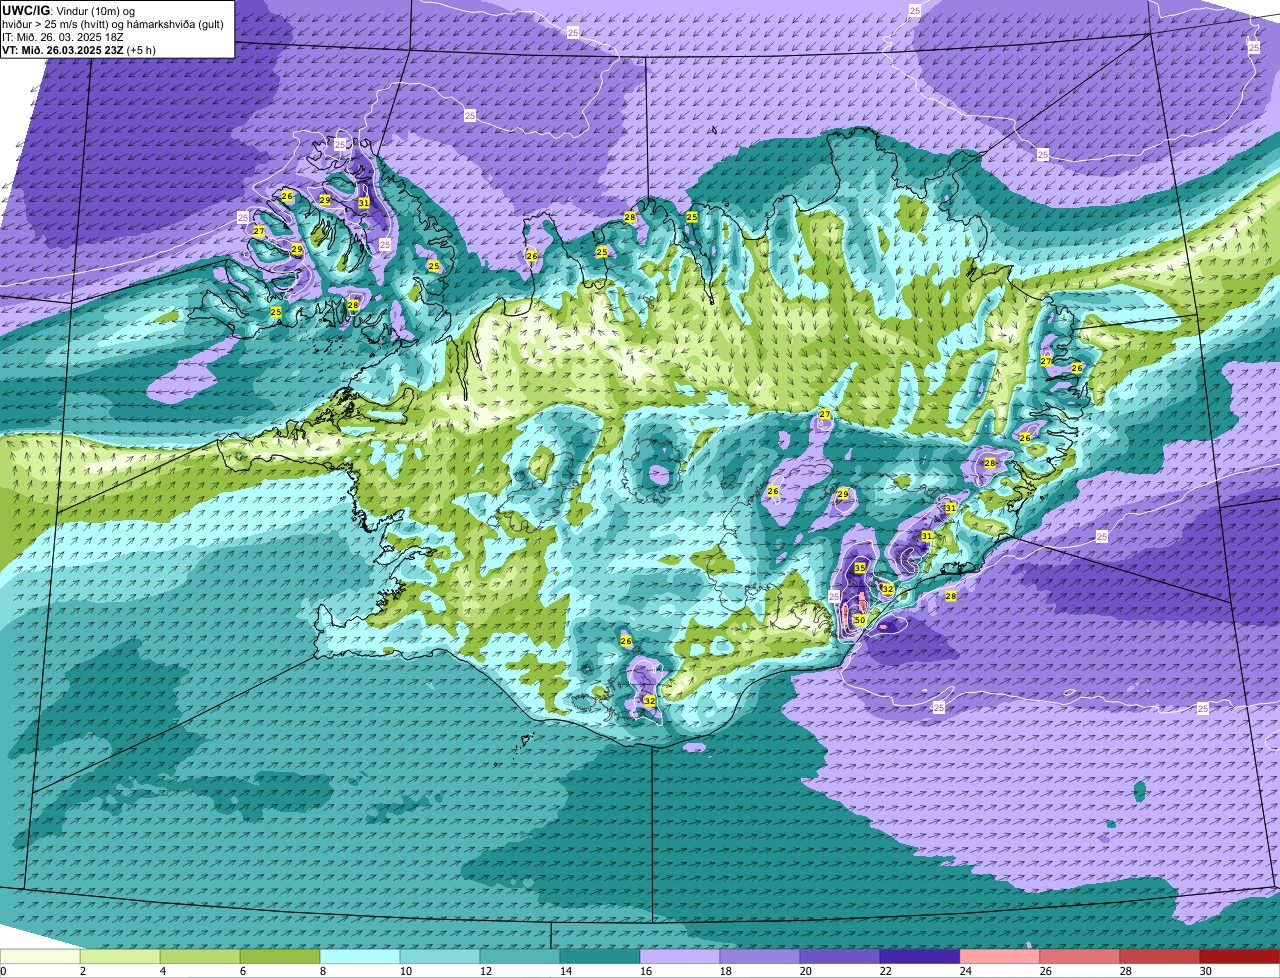Click the legend scale tick label "2"
1280x978 pixels.
[83, 971]
